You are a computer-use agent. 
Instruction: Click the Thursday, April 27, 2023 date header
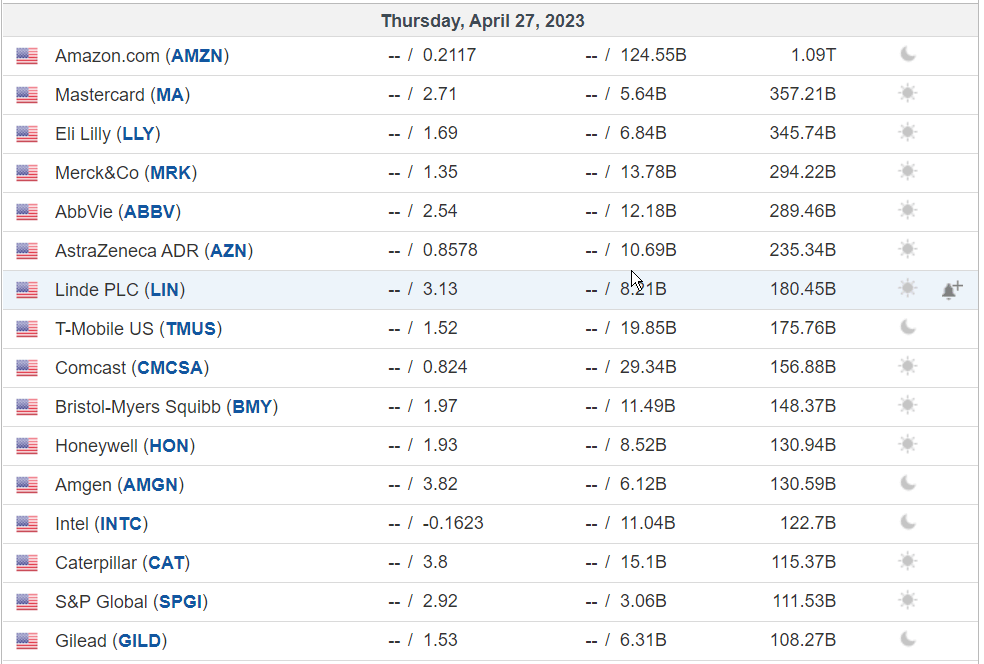[x=483, y=21]
